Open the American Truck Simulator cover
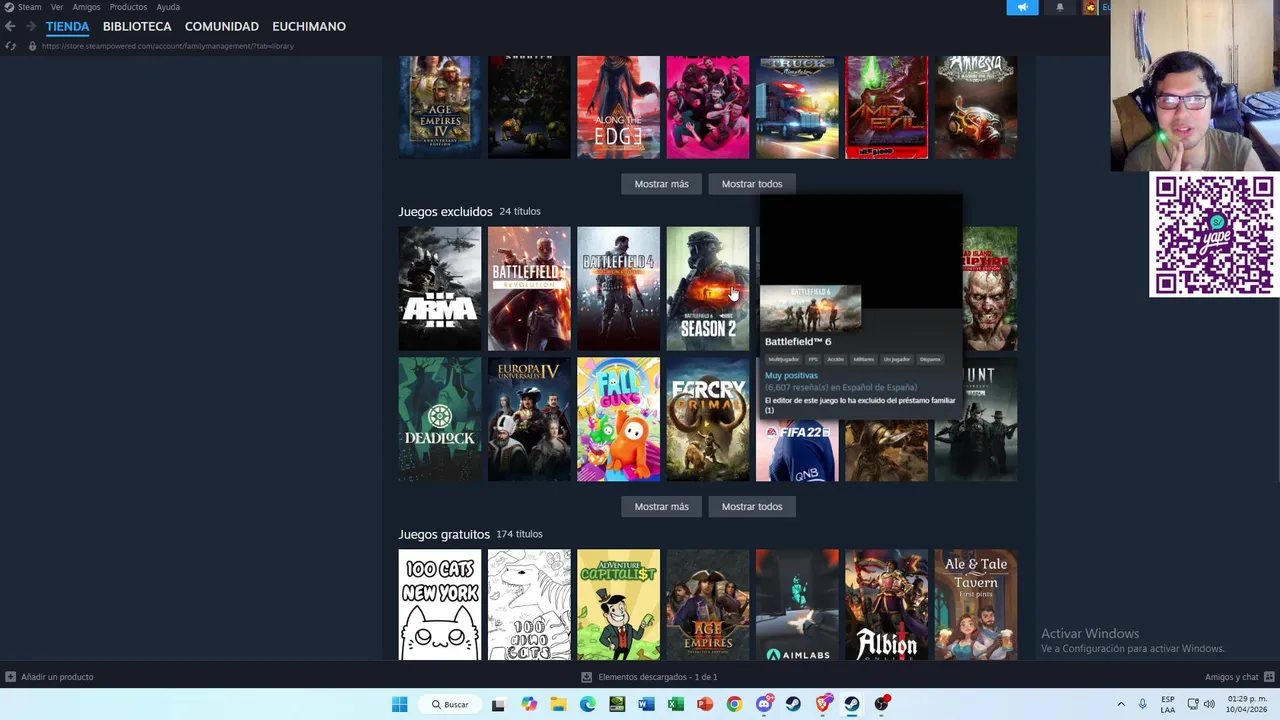This screenshot has height=720, width=1280. 797,107
